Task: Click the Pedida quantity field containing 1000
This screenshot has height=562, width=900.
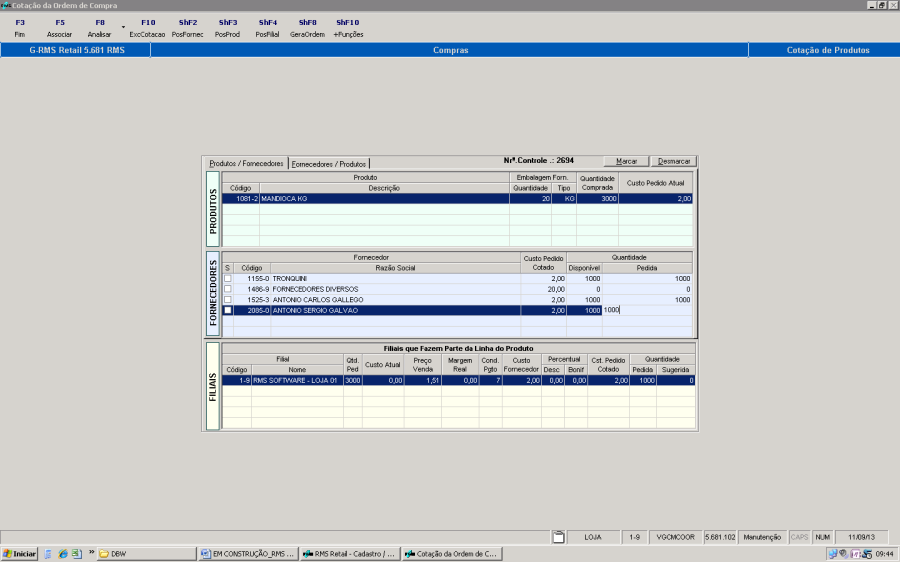Action: pos(646,310)
